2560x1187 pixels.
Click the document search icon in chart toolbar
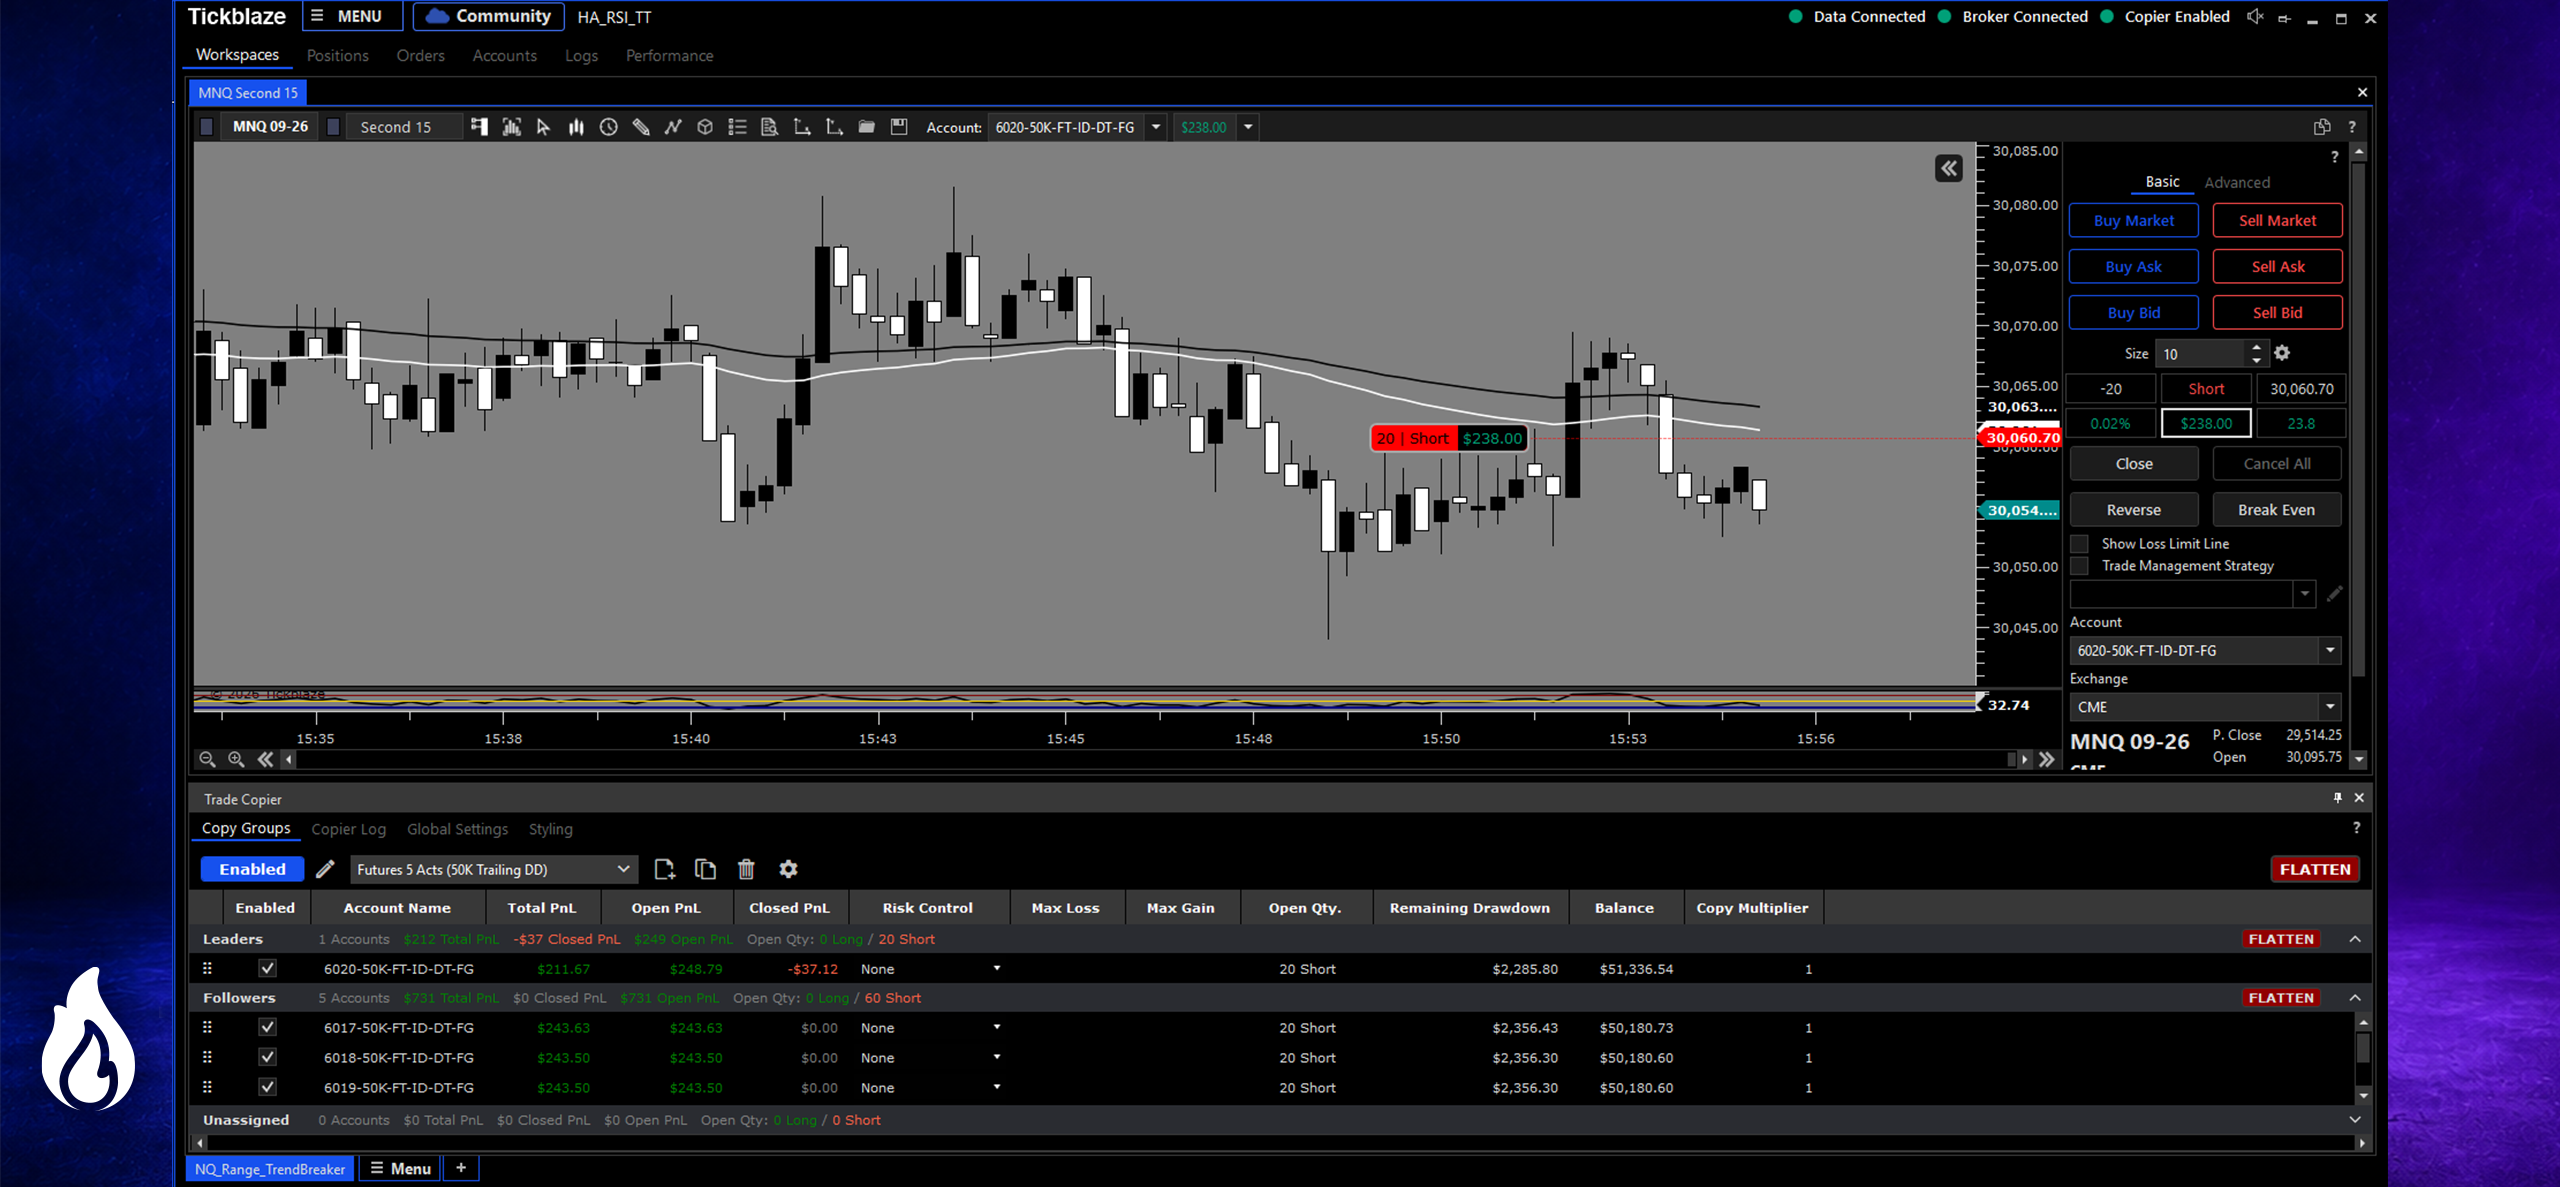[769, 127]
